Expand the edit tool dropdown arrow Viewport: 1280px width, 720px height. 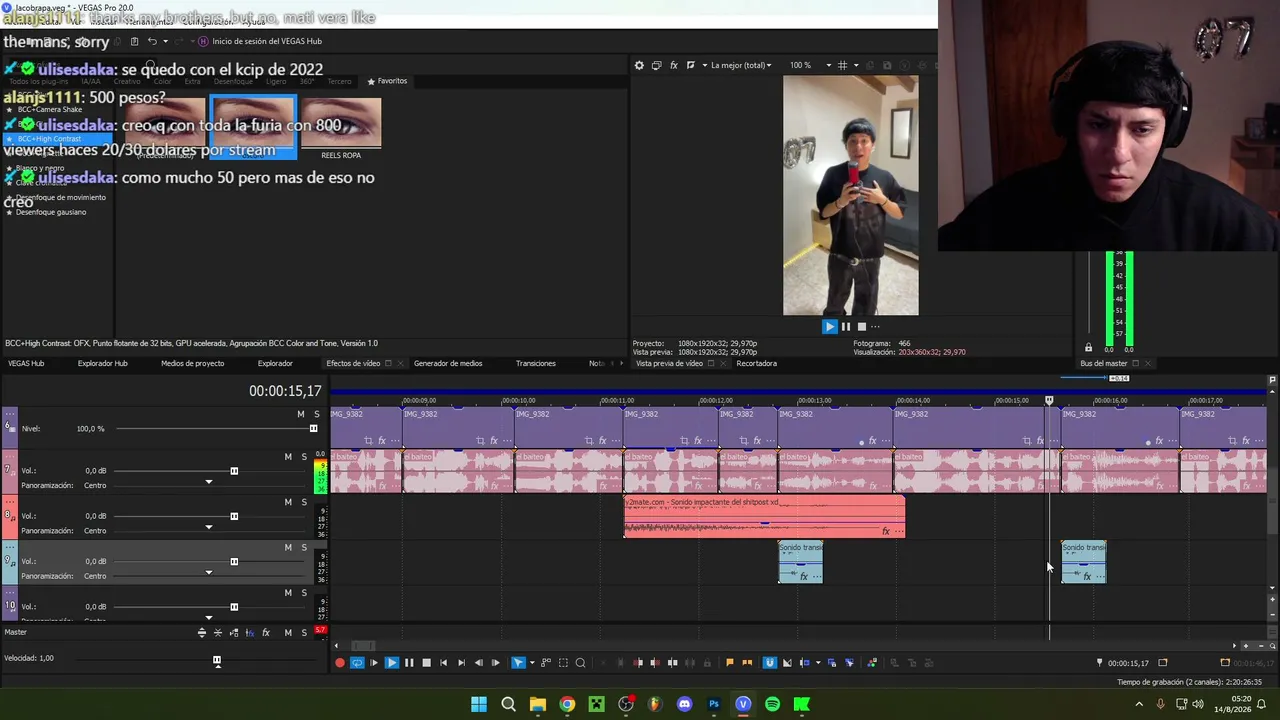click(x=531, y=662)
